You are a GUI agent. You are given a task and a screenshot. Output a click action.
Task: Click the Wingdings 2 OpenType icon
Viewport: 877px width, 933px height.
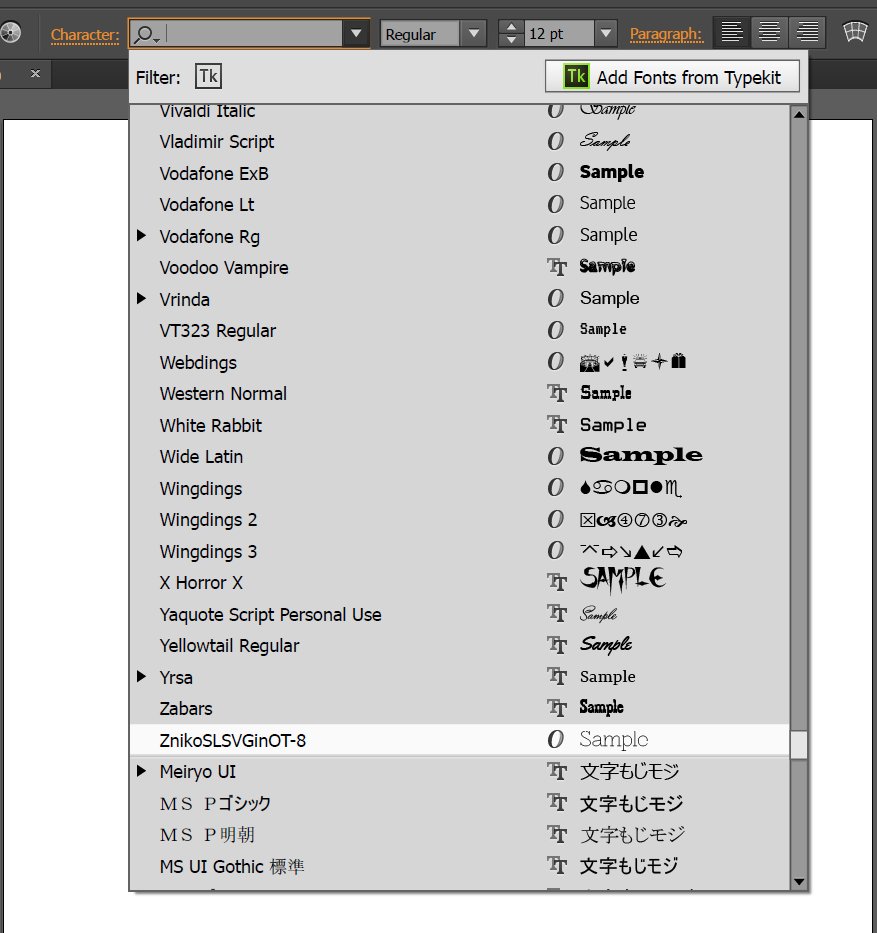coord(555,519)
